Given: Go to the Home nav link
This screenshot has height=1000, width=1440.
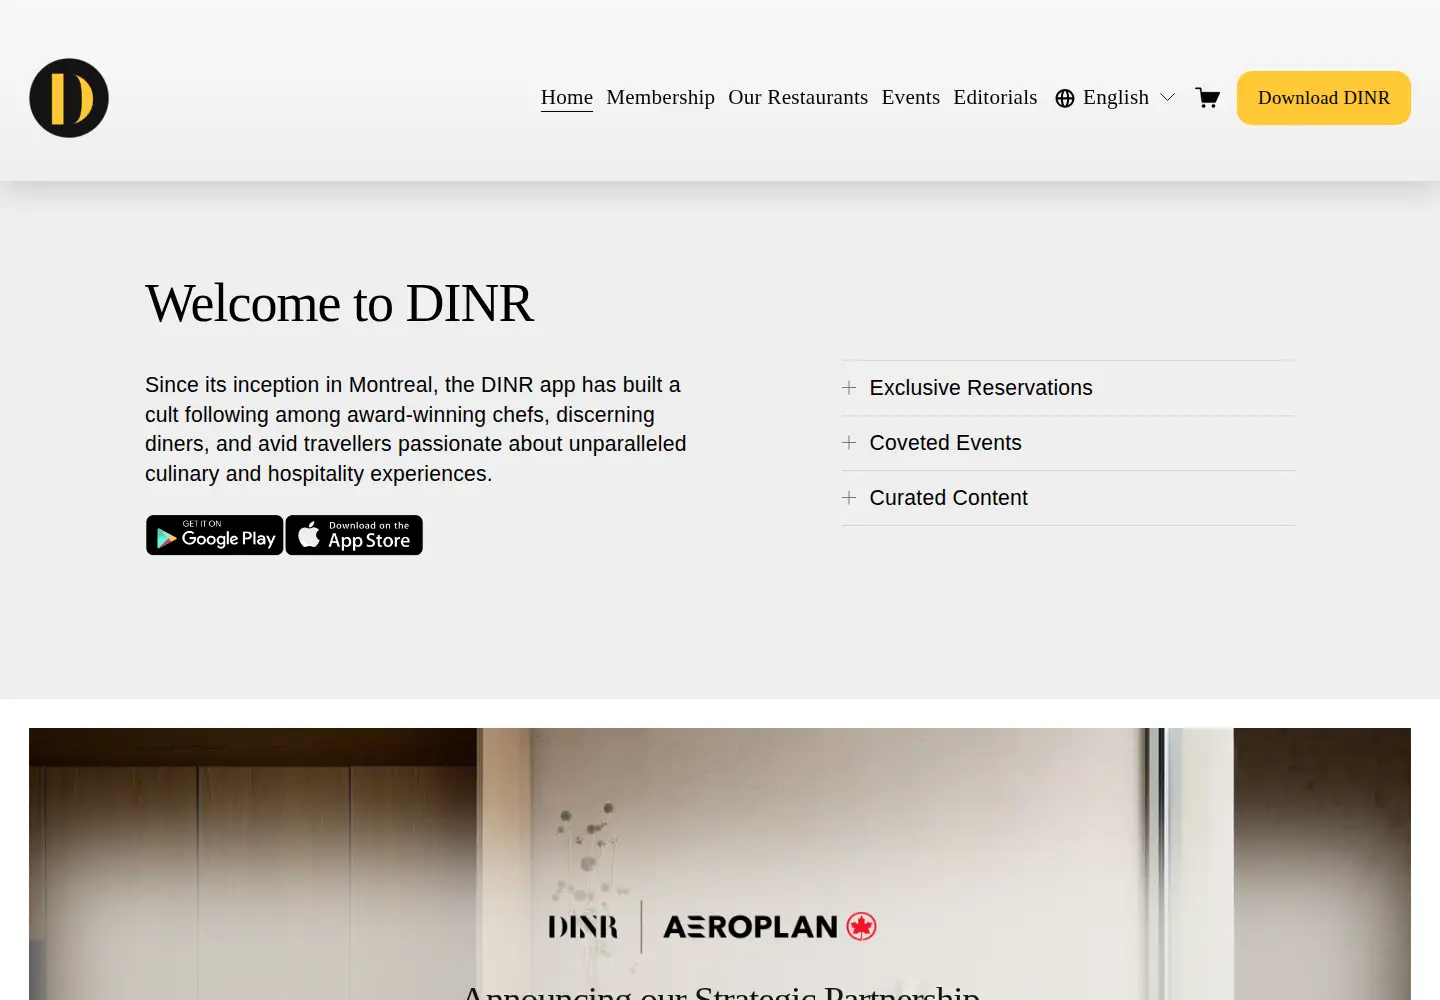Looking at the screenshot, I should tap(567, 97).
